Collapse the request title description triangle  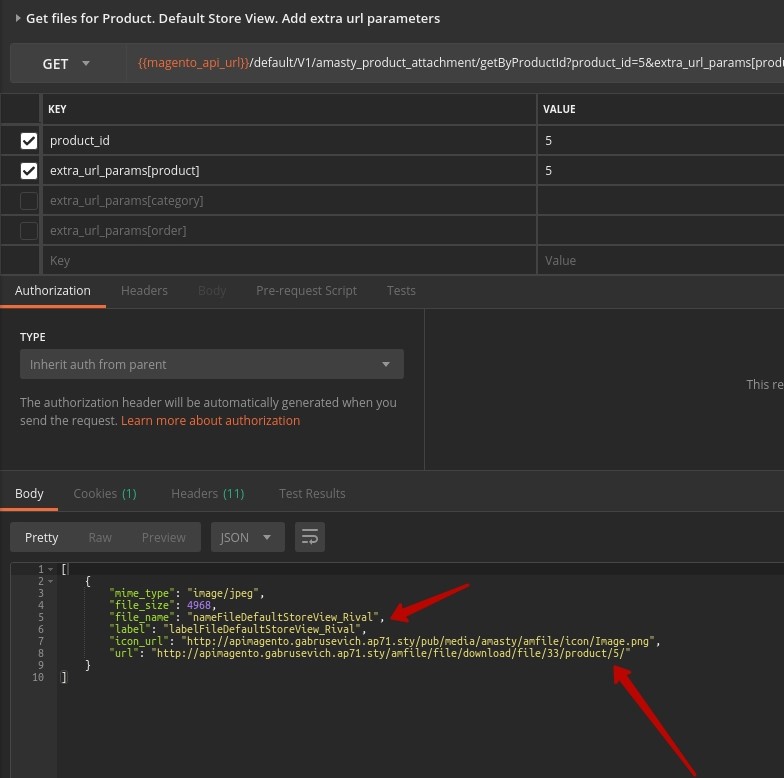pos(18,18)
